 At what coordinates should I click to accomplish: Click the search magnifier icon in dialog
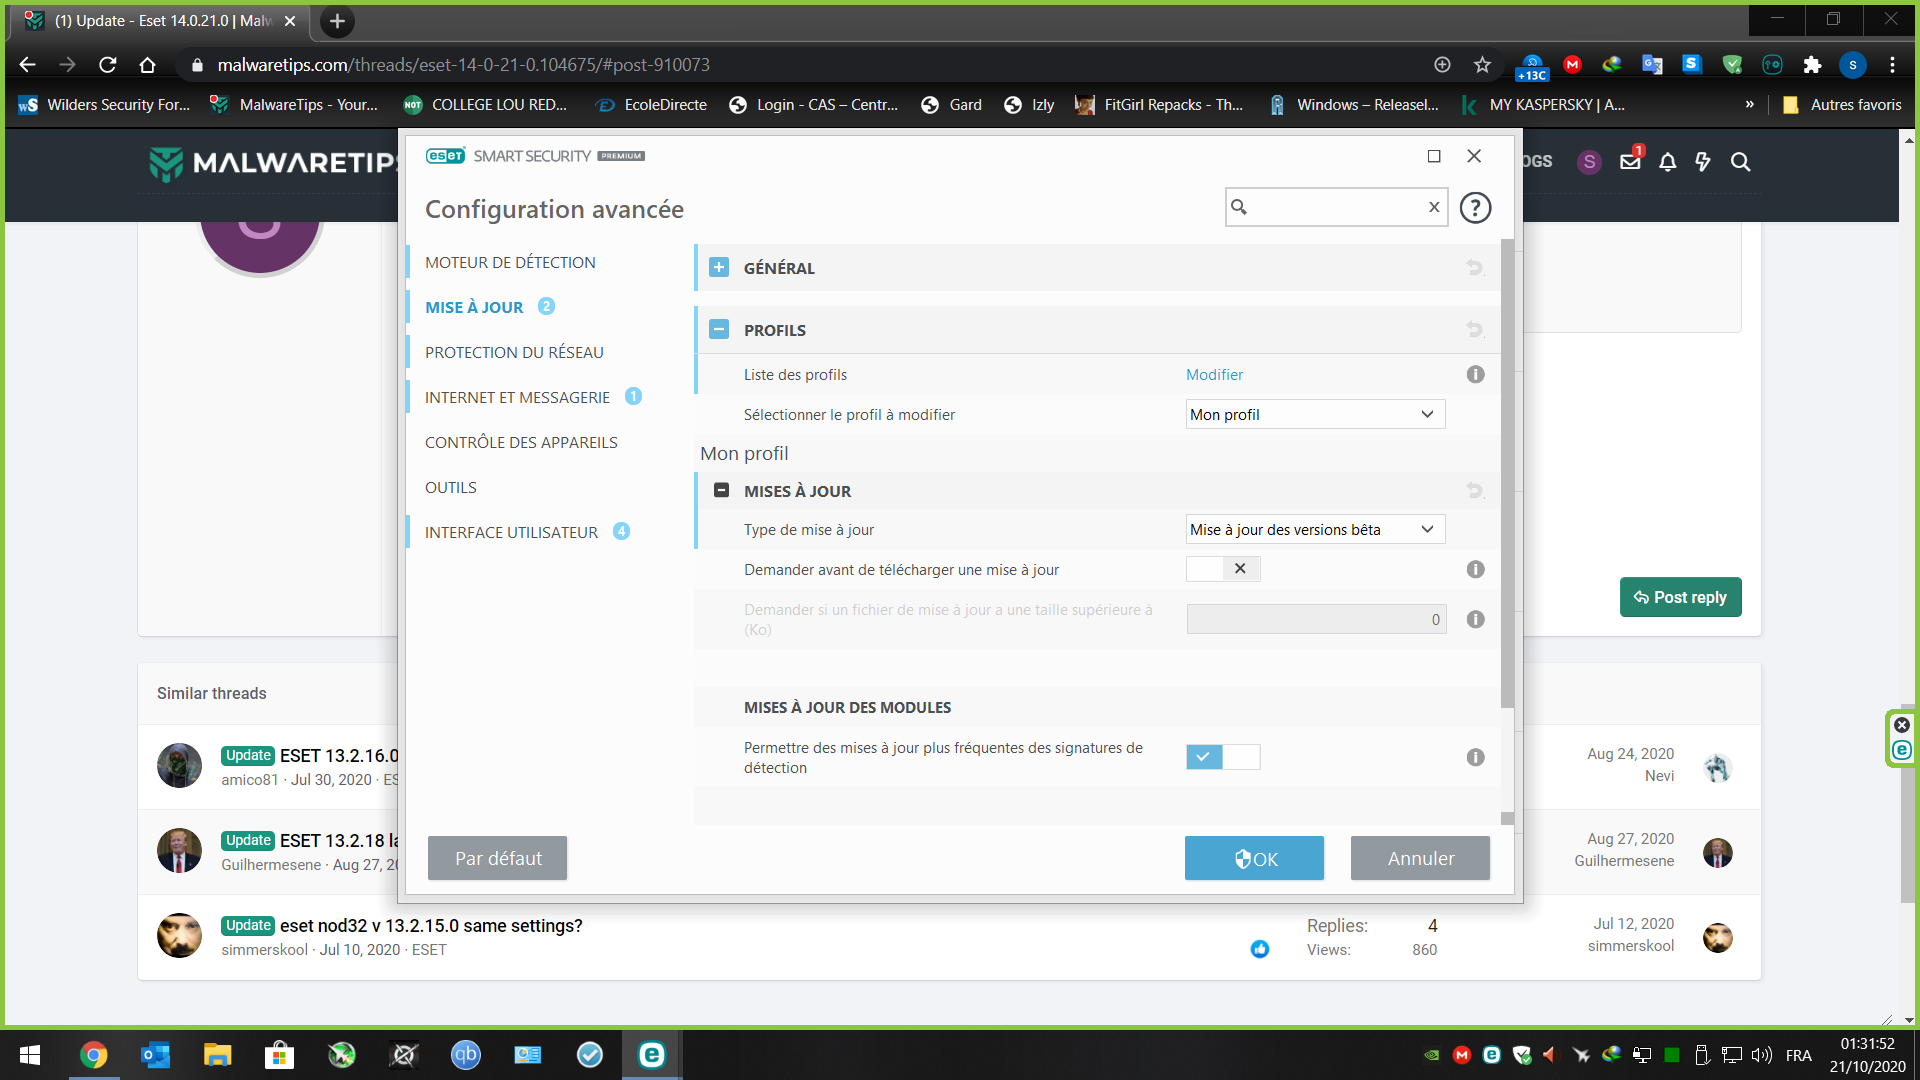pyautogui.click(x=1239, y=207)
